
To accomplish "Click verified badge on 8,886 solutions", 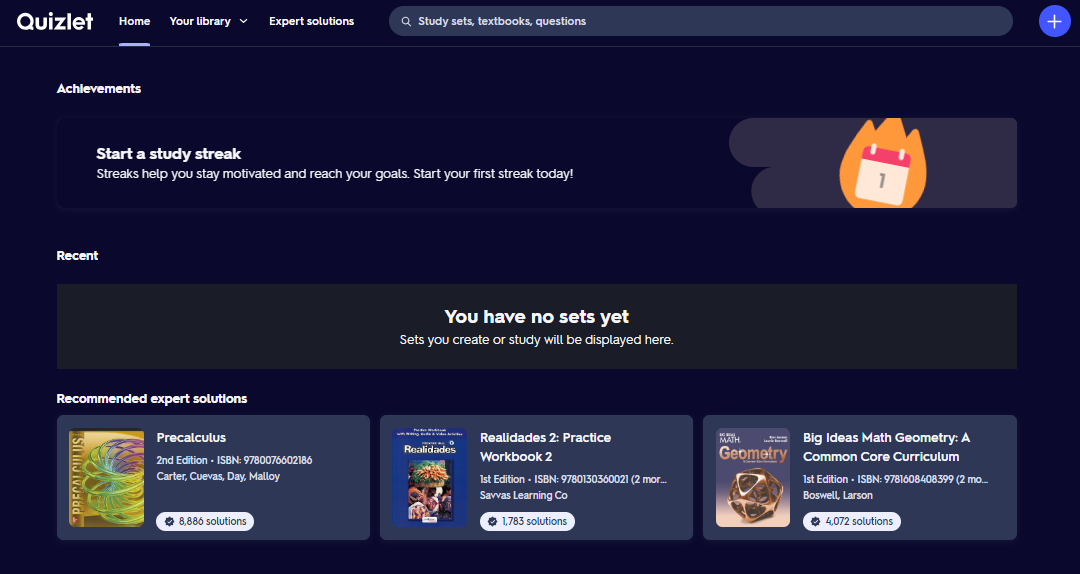I will pos(169,522).
